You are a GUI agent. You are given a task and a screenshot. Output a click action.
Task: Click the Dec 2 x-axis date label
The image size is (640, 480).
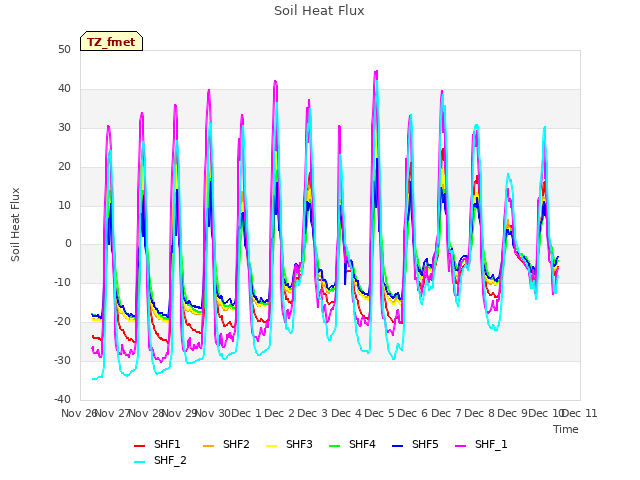[280, 413]
